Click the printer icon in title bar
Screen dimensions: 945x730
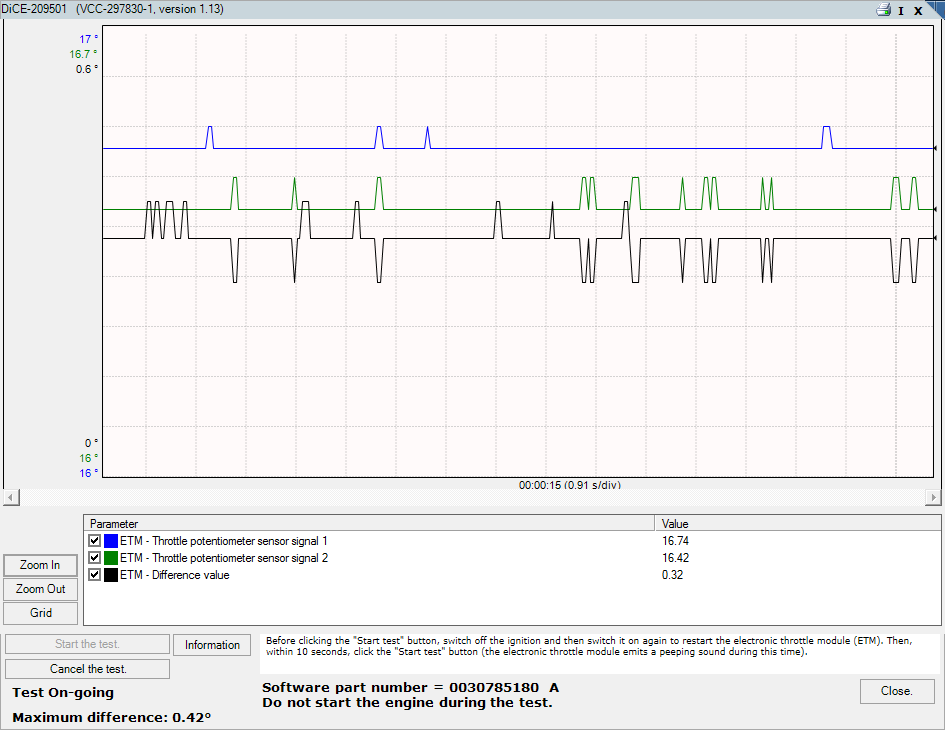point(883,10)
